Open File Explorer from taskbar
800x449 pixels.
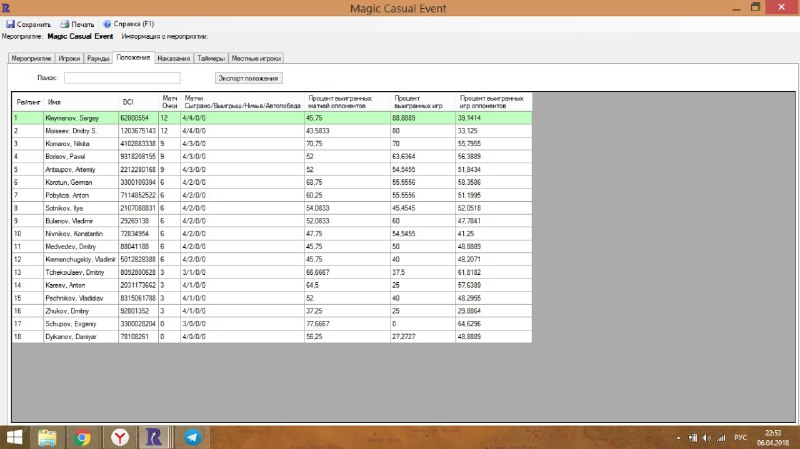pos(47,437)
